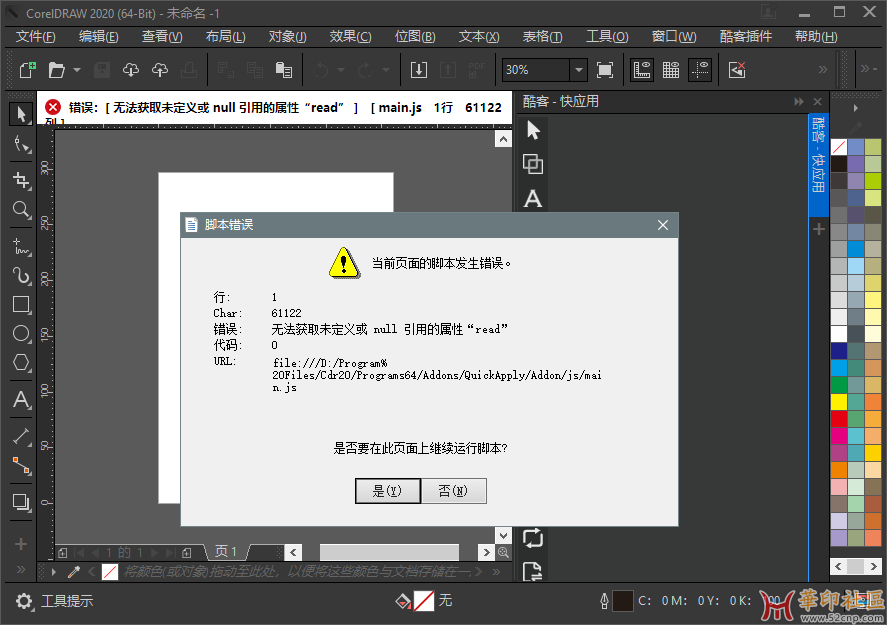Open the 酷客插件 menu

746,37
